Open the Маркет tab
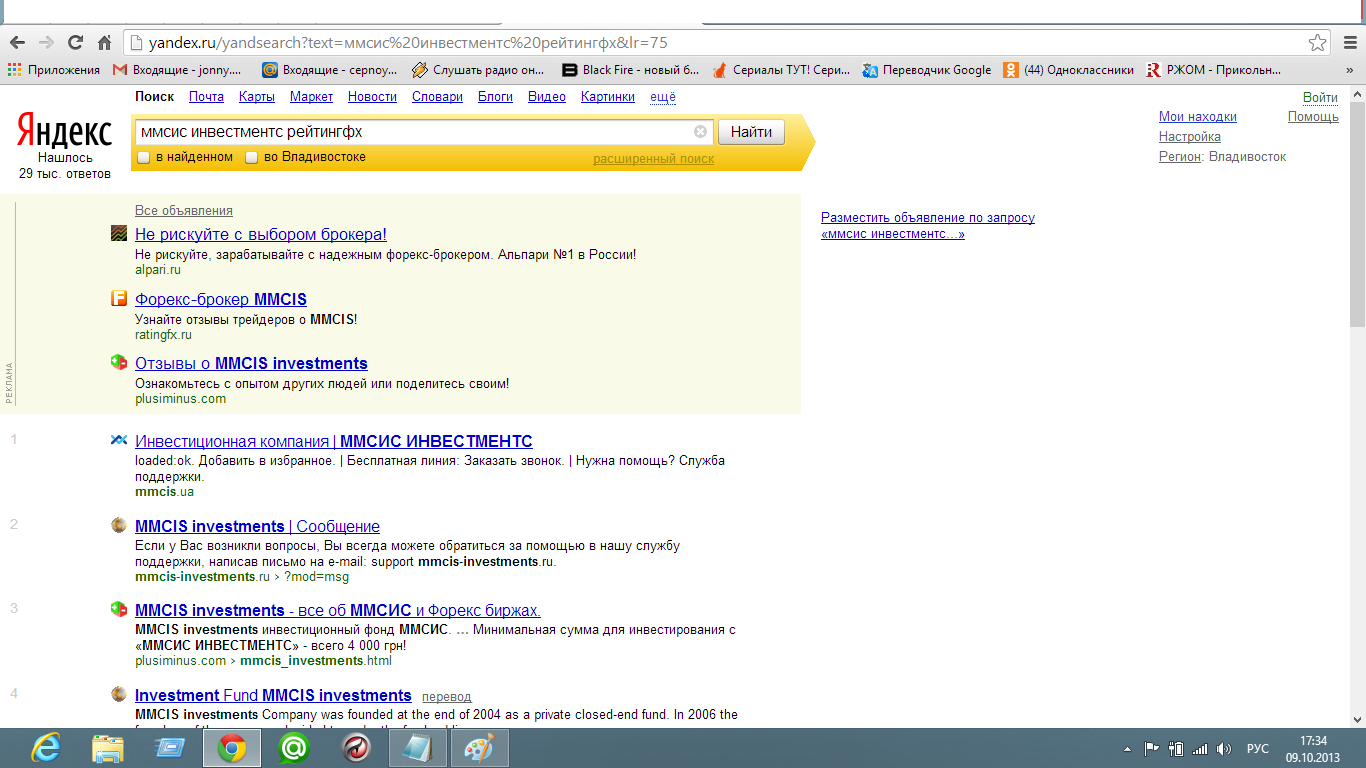This screenshot has width=1366, height=768. [312, 97]
